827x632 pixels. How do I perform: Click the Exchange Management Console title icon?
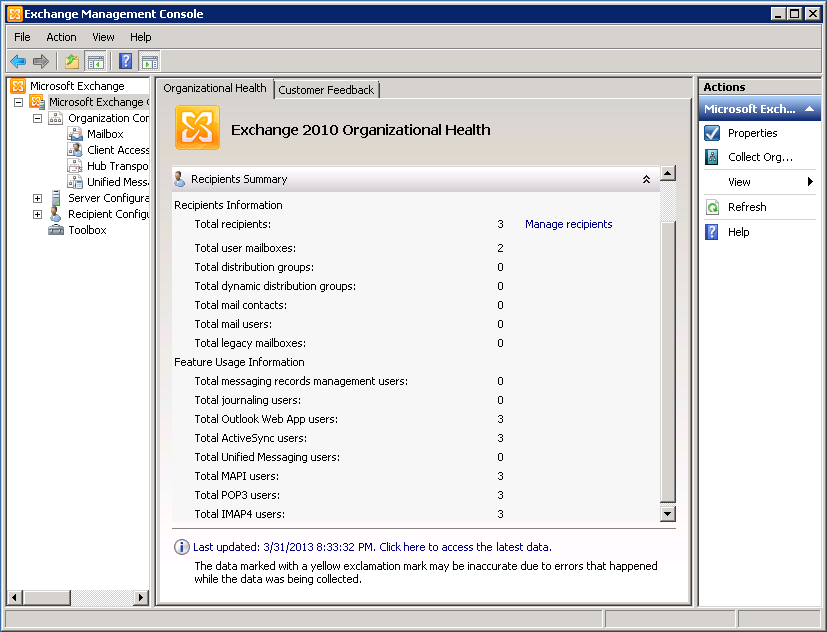point(15,14)
